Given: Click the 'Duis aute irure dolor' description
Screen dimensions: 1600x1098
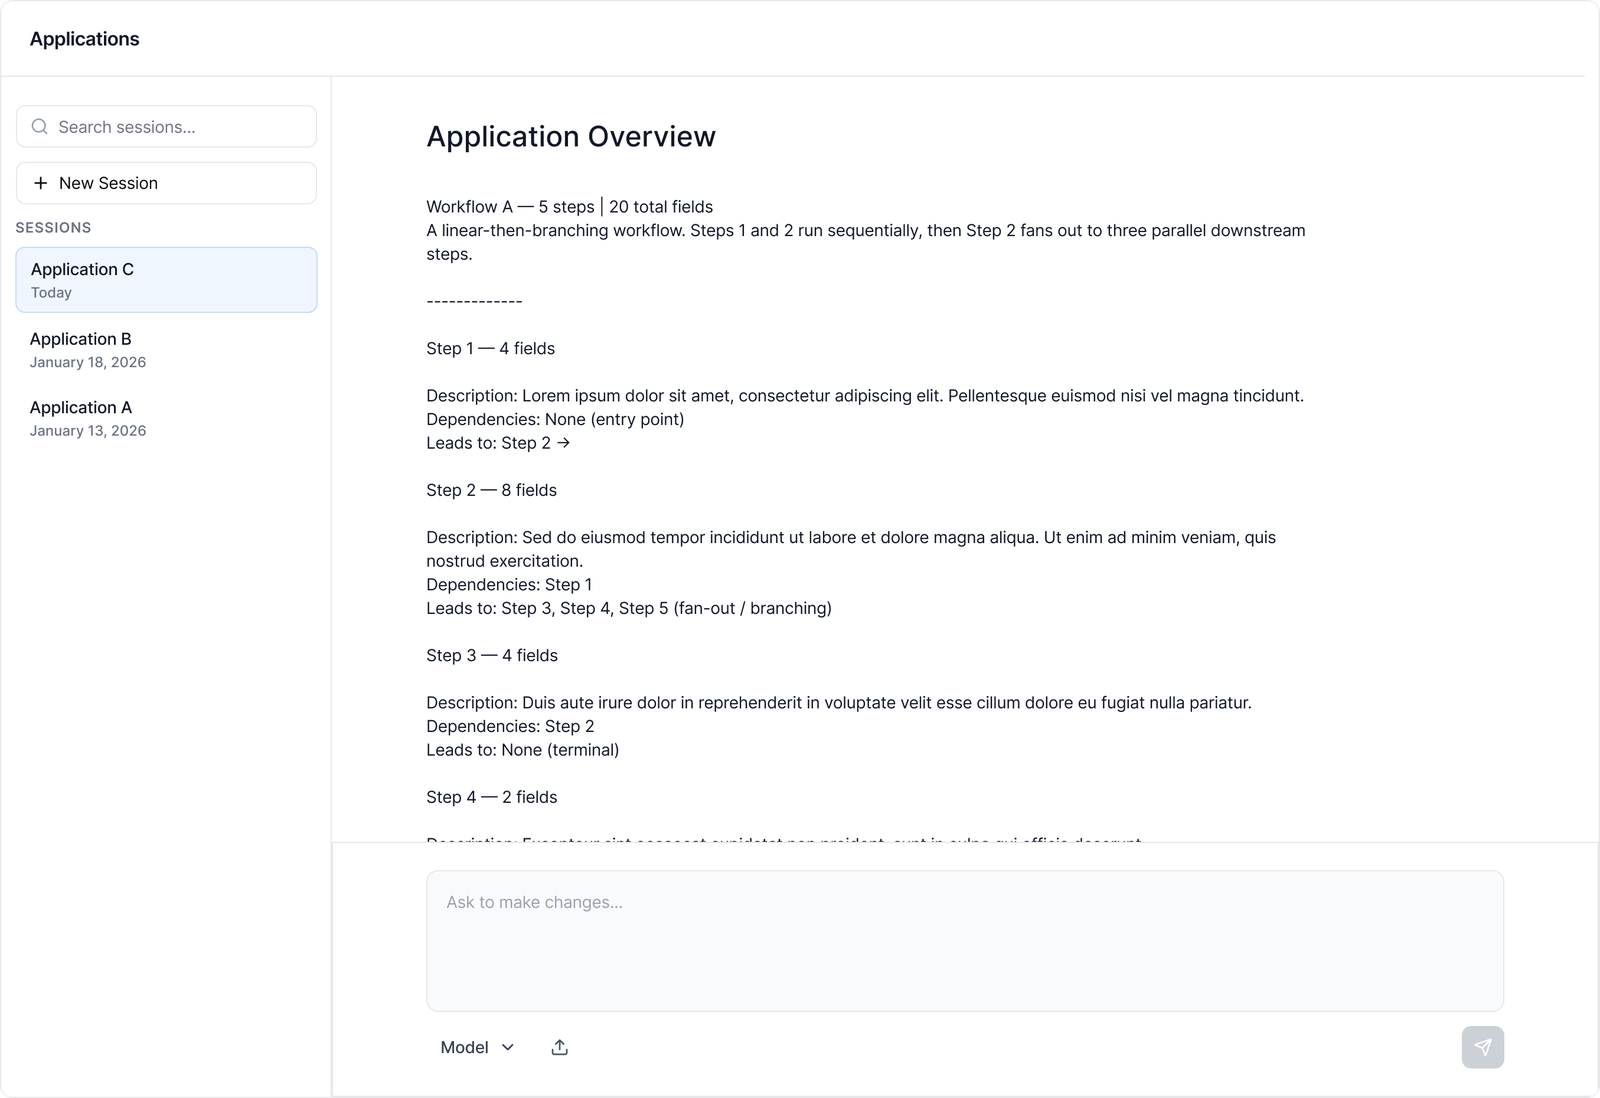Looking at the screenshot, I should tap(839, 703).
